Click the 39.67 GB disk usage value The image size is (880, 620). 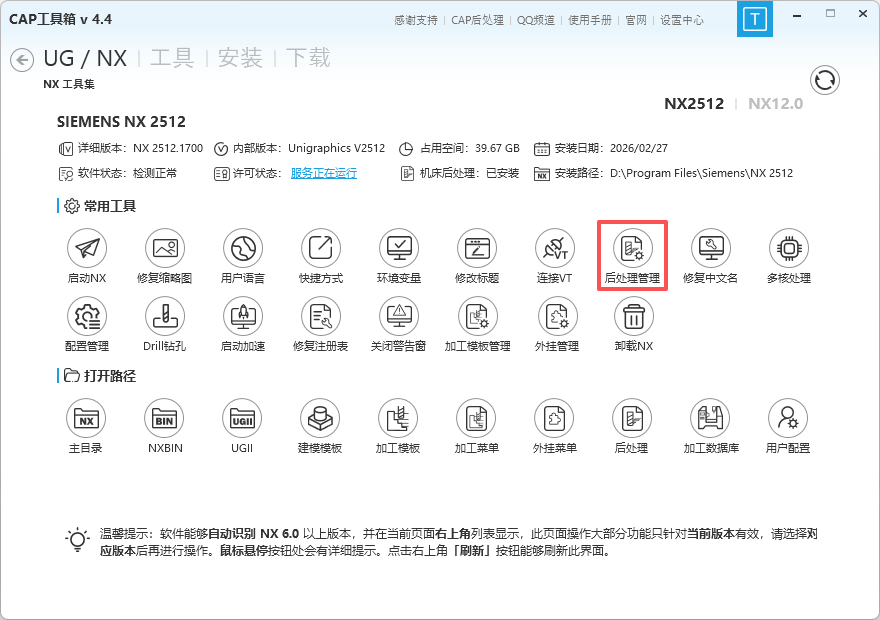[497, 148]
